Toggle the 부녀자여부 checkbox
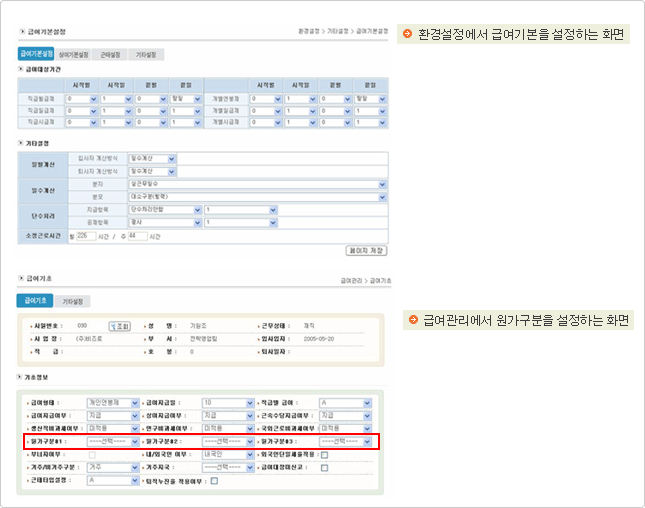Viewport: 645px width, 508px height. [93, 453]
